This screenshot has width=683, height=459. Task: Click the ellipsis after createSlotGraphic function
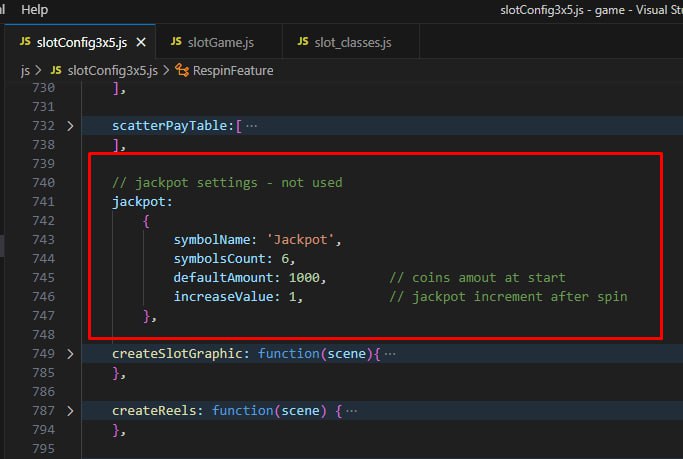point(390,354)
